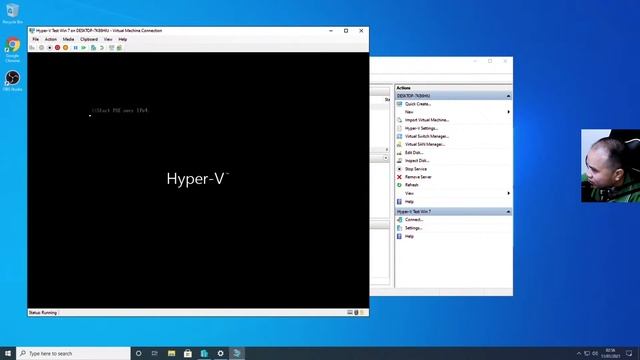
Task: Open OBS Studio desktop shortcut
Action: (13, 80)
